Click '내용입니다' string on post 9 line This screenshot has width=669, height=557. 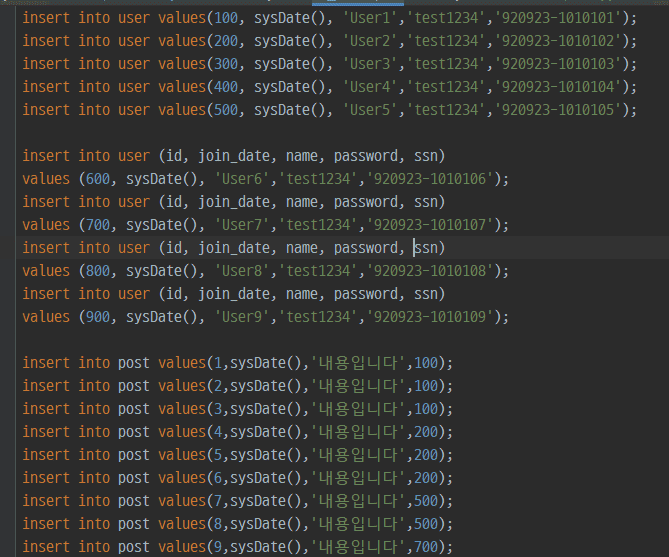tap(358, 548)
